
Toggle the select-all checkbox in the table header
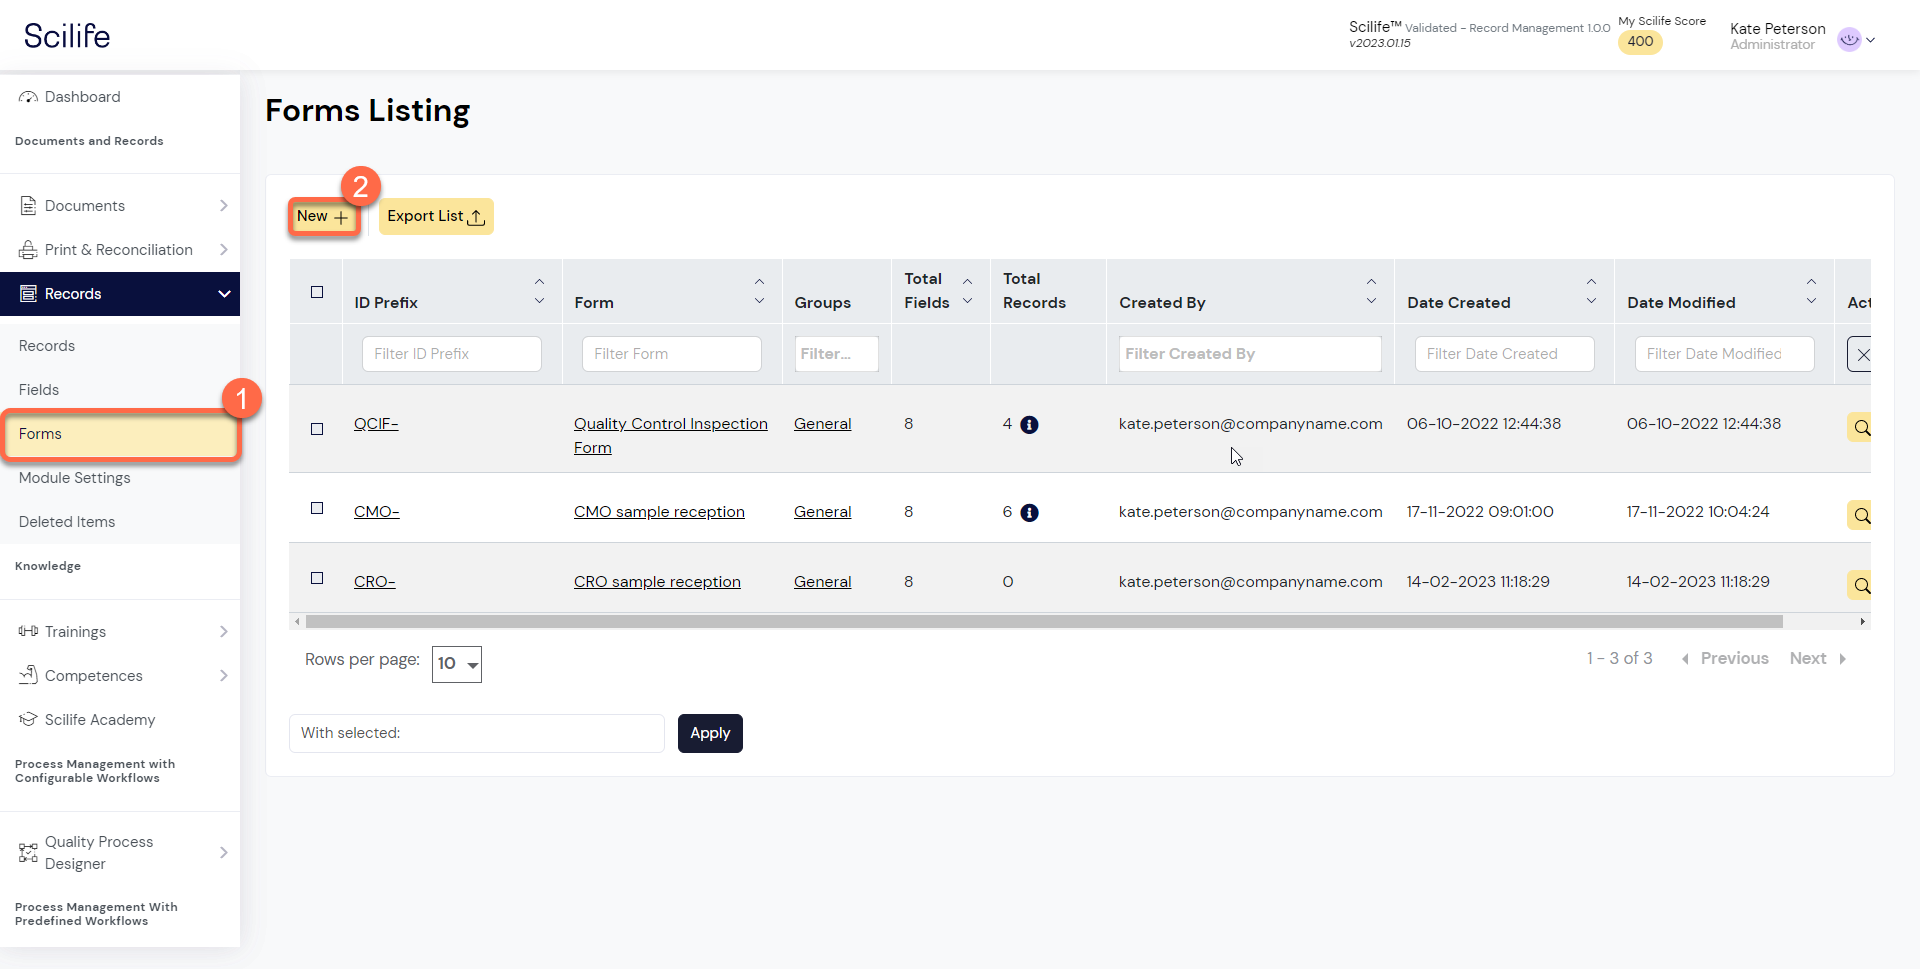317,292
